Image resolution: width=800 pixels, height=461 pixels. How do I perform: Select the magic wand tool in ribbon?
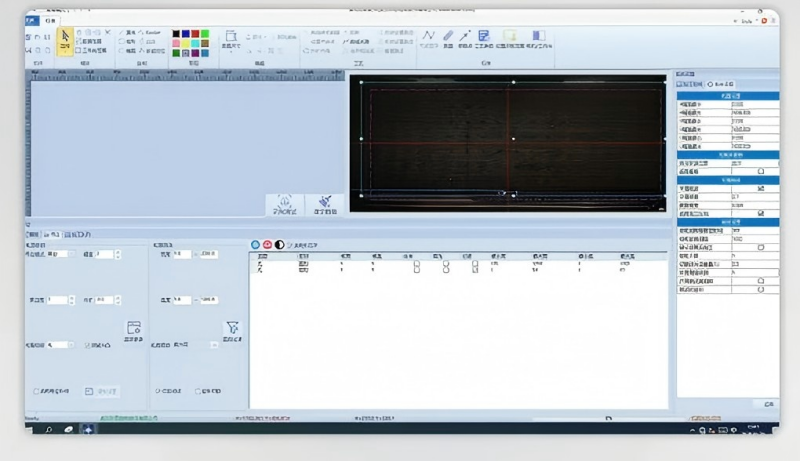465,37
